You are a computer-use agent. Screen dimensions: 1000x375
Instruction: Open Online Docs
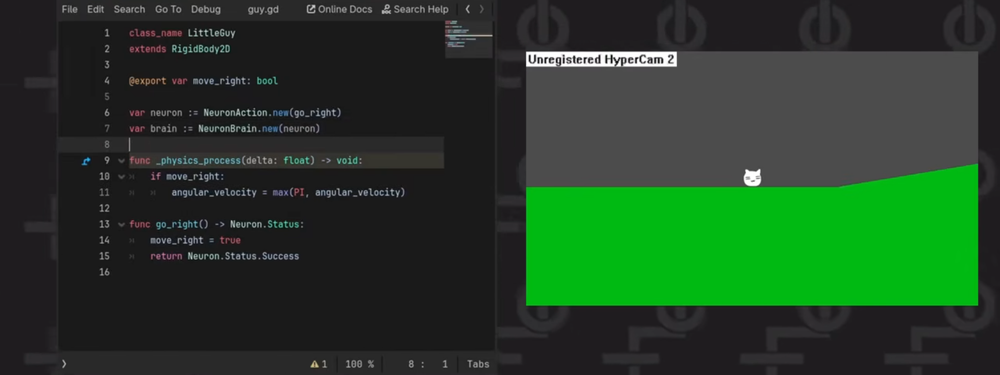coord(340,10)
